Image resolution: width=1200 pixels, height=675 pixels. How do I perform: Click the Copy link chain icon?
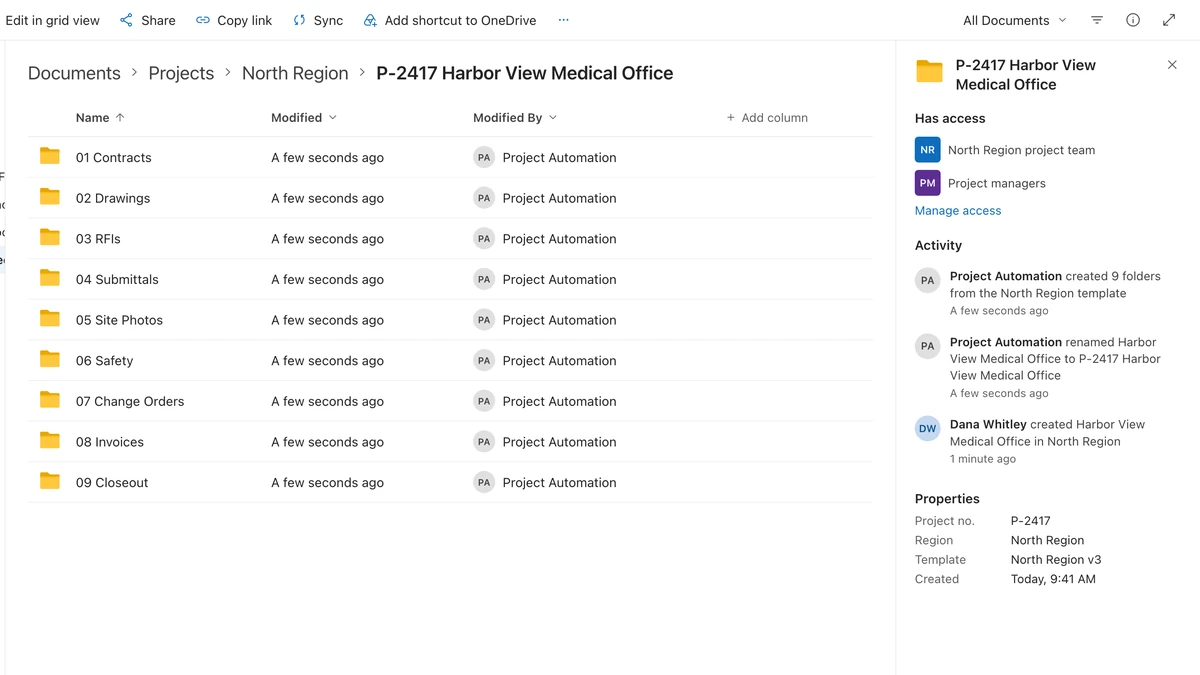tap(203, 20)
